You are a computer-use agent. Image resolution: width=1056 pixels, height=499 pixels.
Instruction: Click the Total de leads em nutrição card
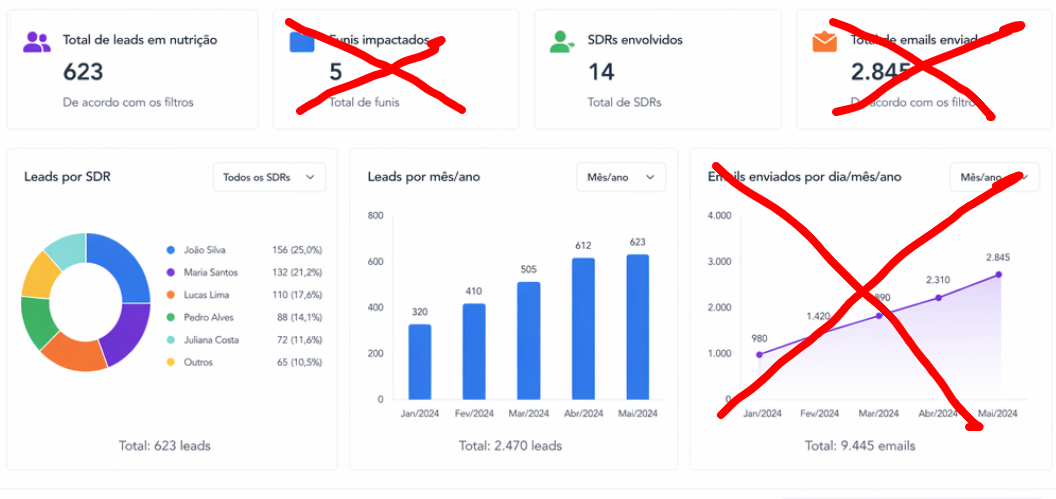tap(133, 69)
